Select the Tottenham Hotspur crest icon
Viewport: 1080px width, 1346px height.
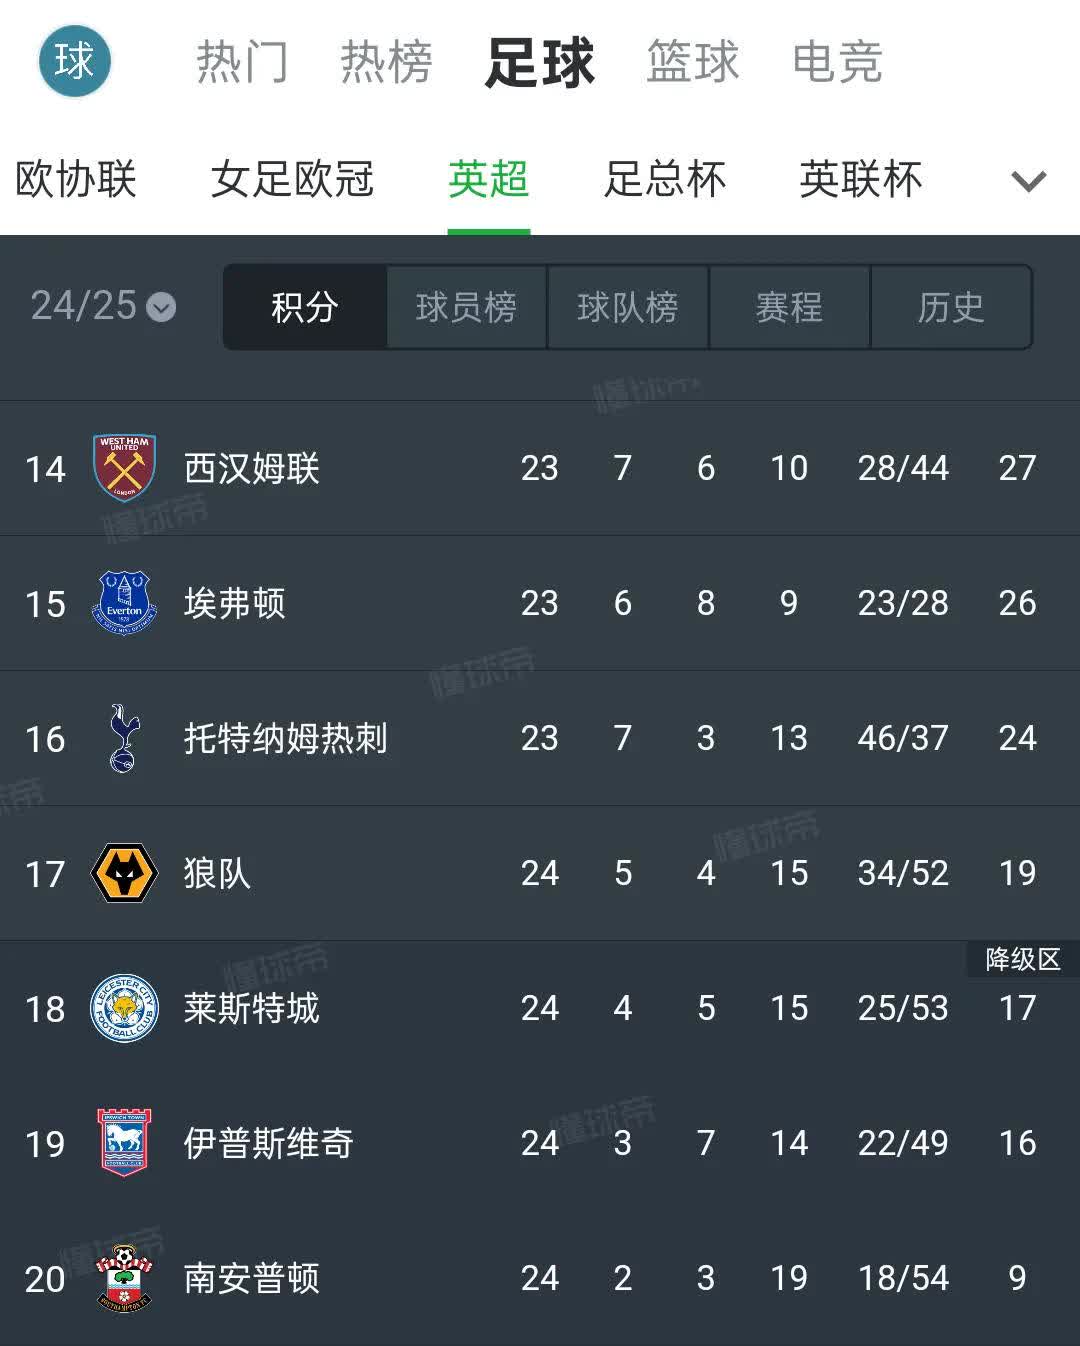pos(124,738)
